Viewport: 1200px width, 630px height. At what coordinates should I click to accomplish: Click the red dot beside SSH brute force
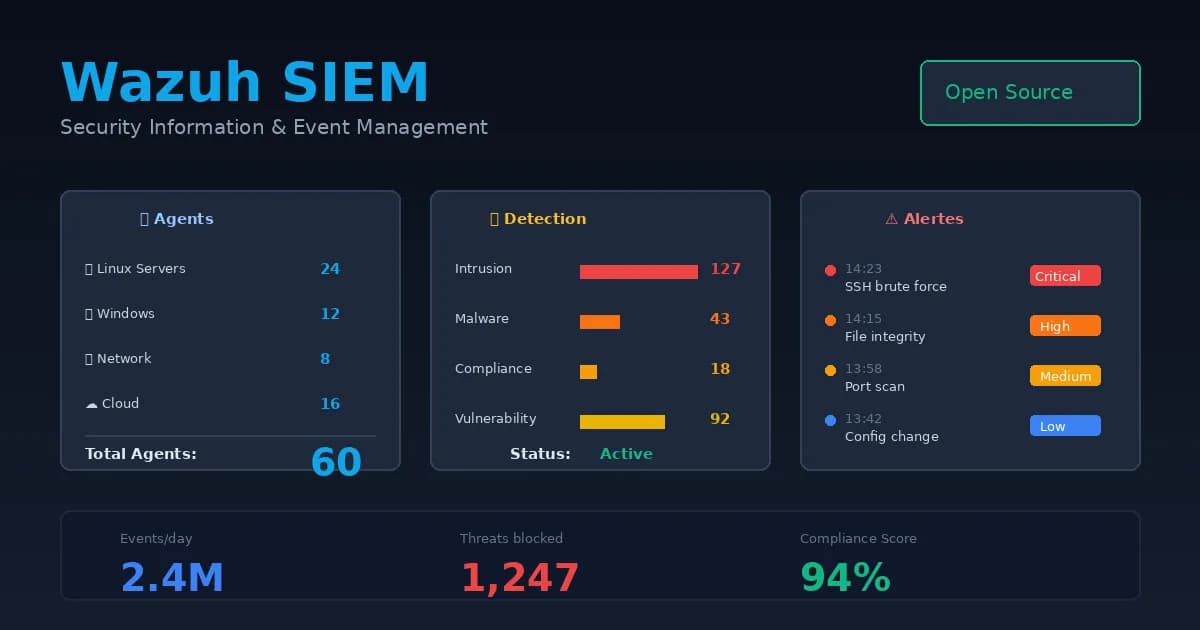[x=830, y=270]
